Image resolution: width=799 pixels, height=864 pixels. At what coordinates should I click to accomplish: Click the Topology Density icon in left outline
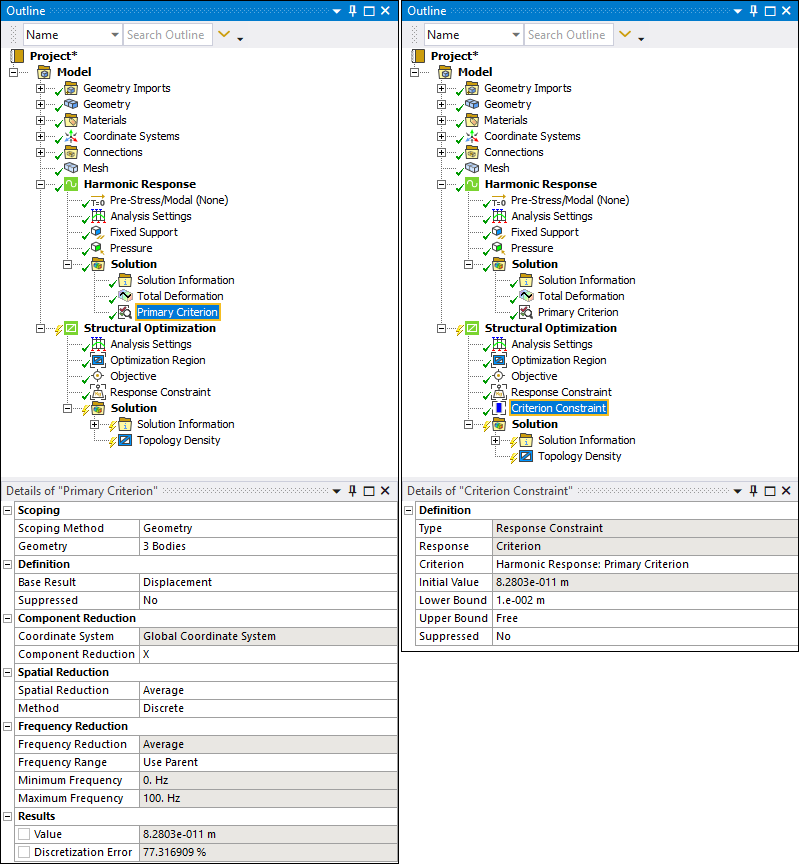pyautogui.click(x=125, y=440)
